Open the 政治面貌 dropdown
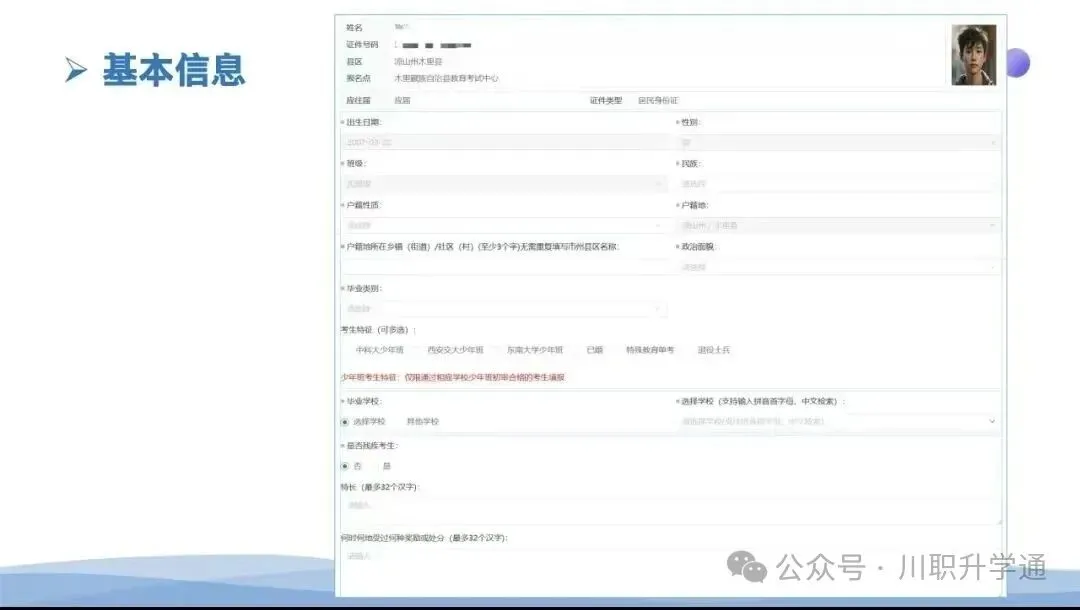 click(x=838, y=267)
